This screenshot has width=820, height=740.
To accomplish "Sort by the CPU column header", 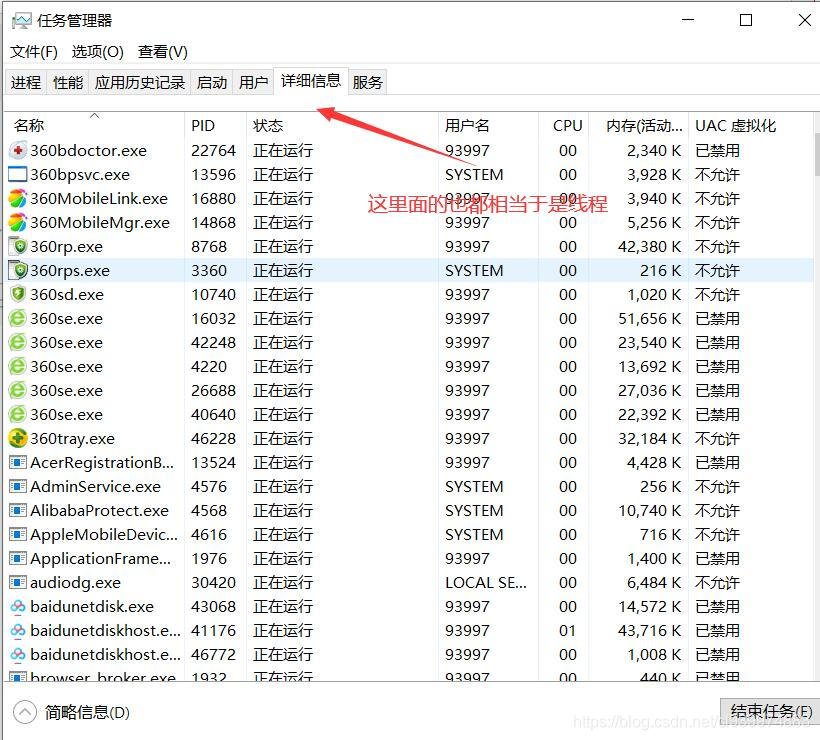I will (563, 126).
